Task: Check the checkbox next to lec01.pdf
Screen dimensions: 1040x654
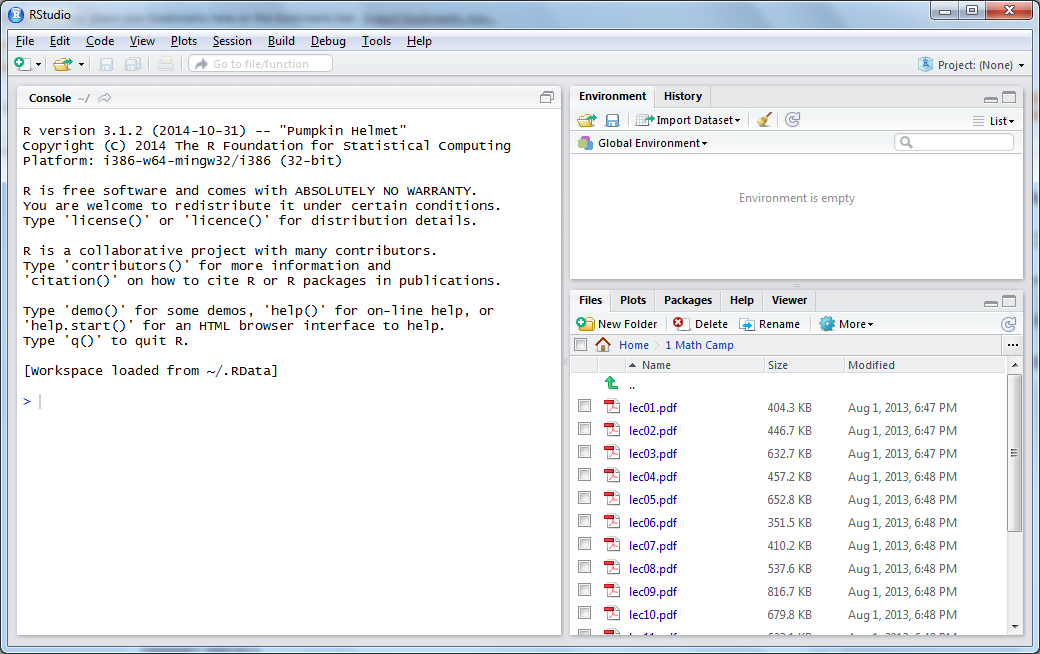Action: click(584, 405)
